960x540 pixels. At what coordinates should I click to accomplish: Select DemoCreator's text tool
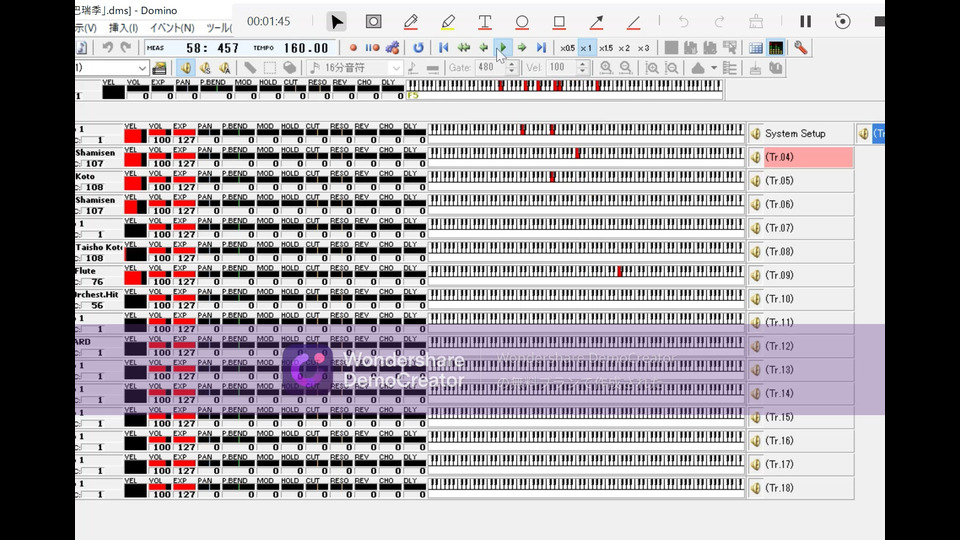pos(484,21)
